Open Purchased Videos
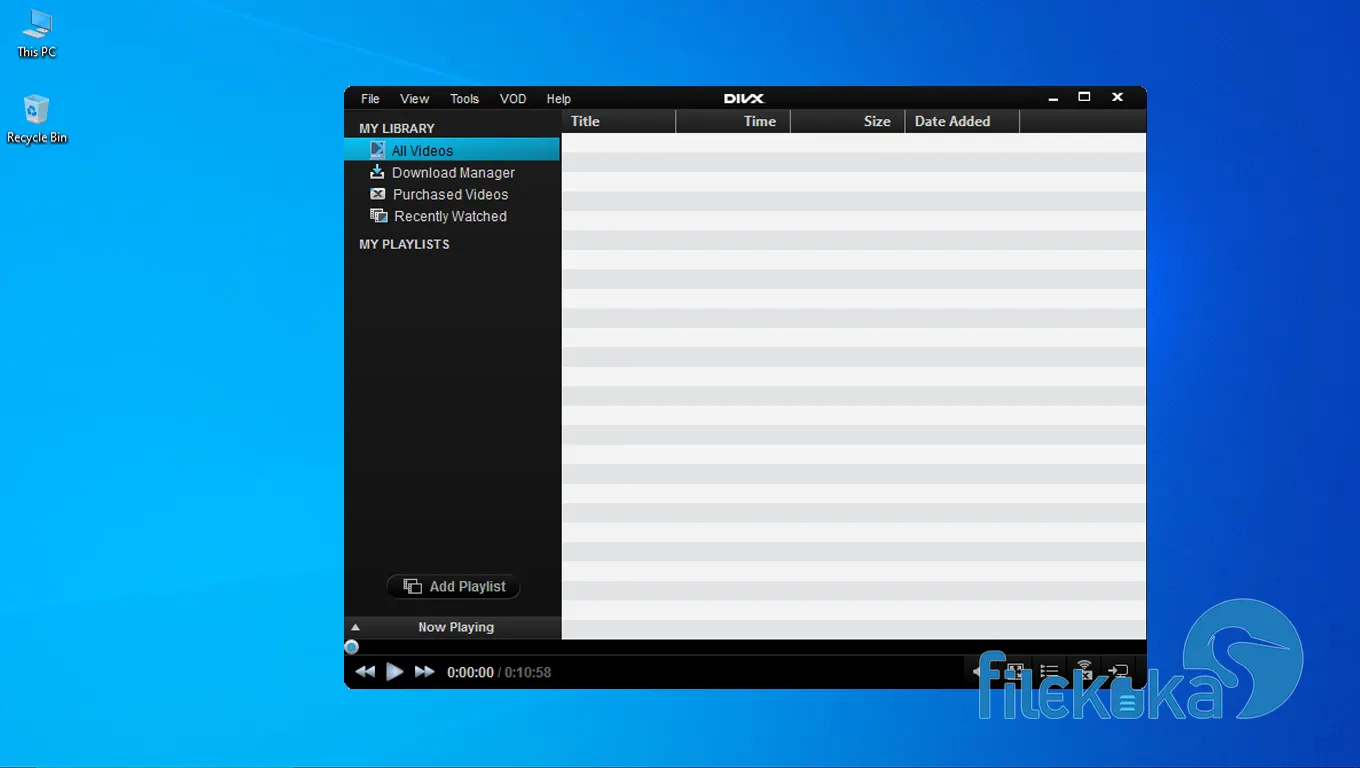Image resolution: width=1360 pixels, height=768 pixels. click(x=450, y=195)
